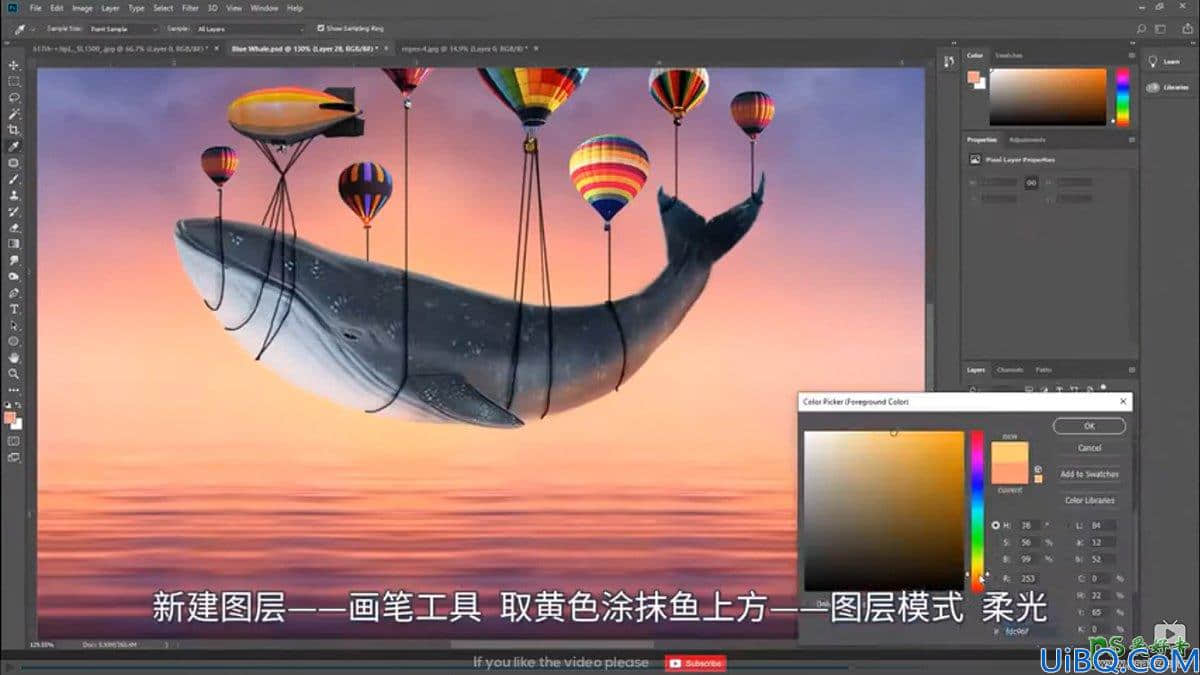Open the Window menu

point(264,8)
